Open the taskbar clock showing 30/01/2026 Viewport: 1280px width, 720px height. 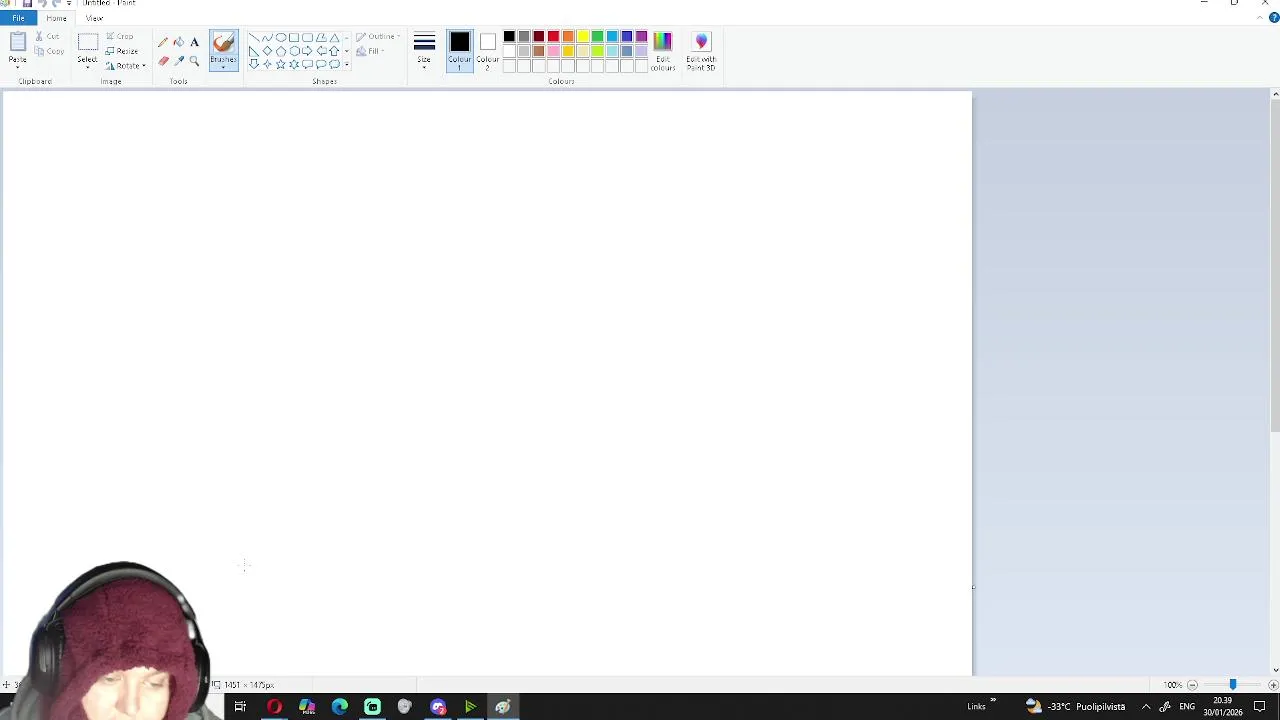[x=1223, y=707]
